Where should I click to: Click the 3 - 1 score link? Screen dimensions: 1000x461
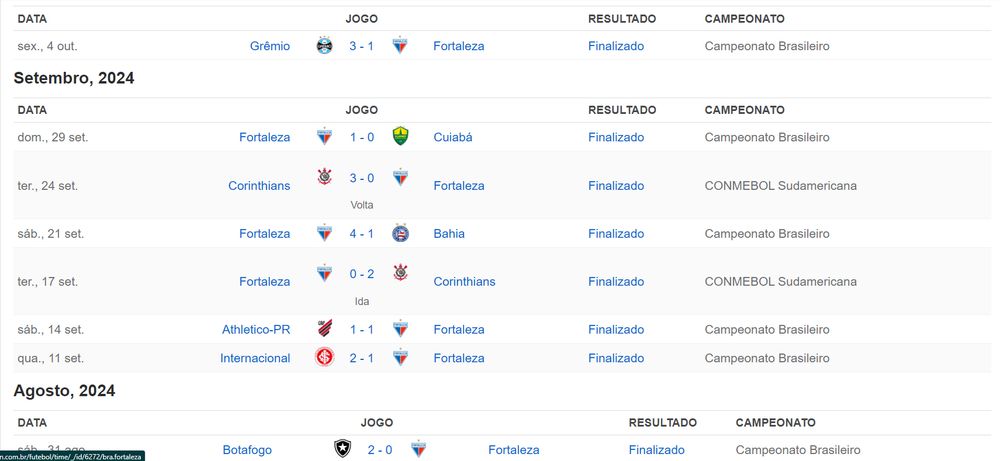coord(361,46)
